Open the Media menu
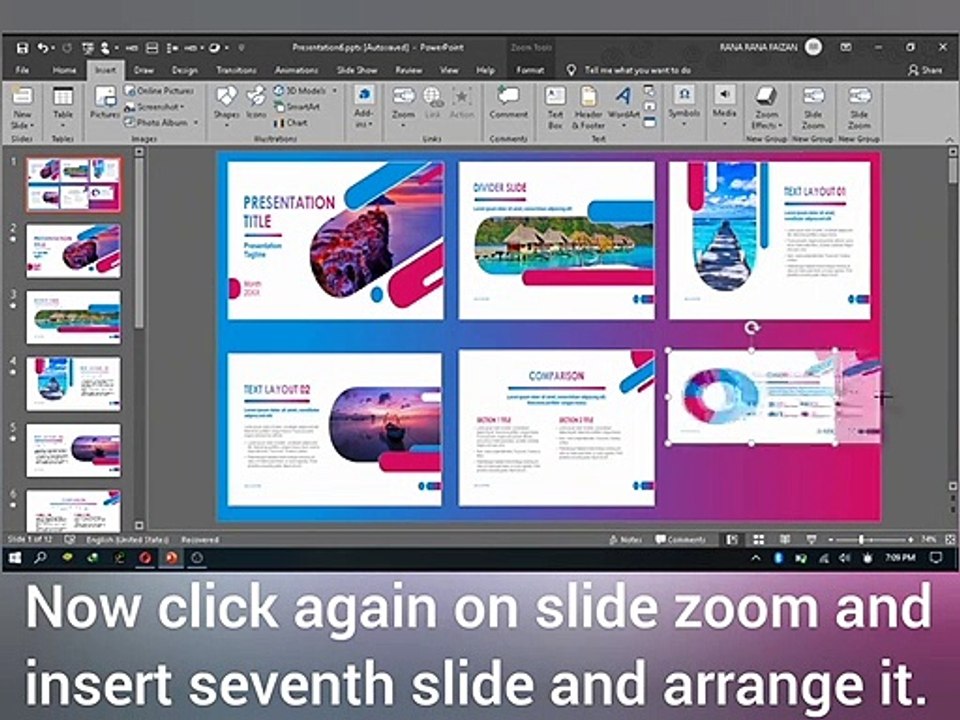 coord(724,104)
